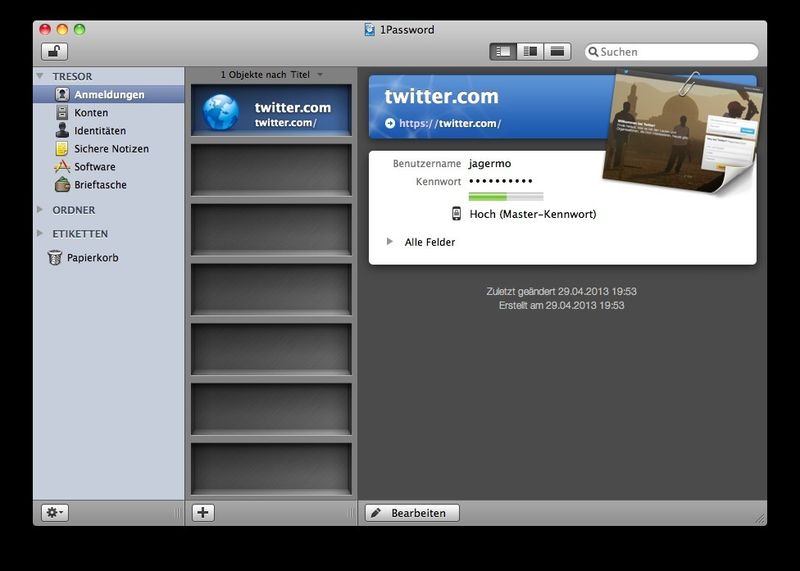Viewport: 800px width, 571px height.
Task: Click the username value jagermo
Action: 490,163
